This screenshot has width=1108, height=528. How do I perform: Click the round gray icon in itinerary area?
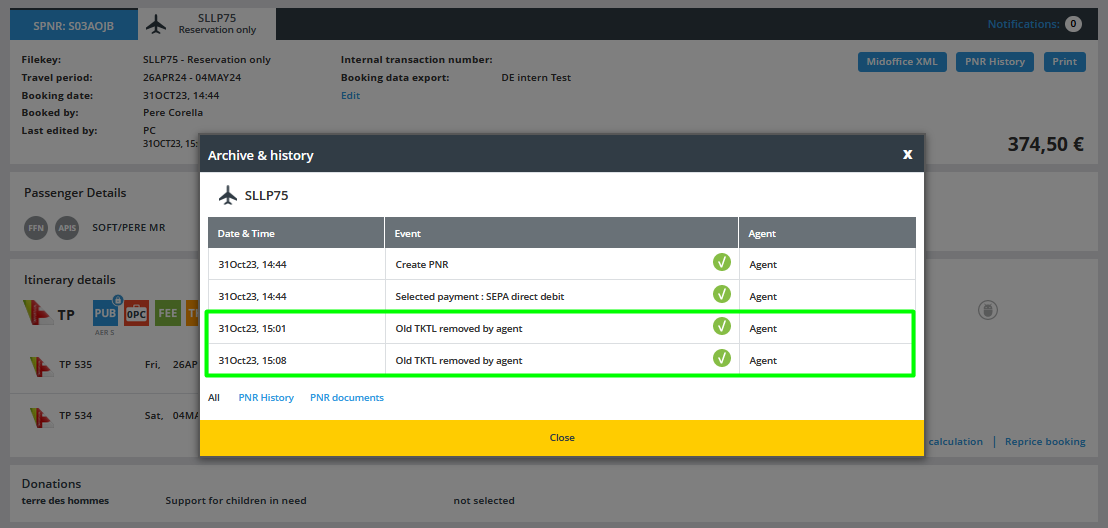[x=987, y=311]
